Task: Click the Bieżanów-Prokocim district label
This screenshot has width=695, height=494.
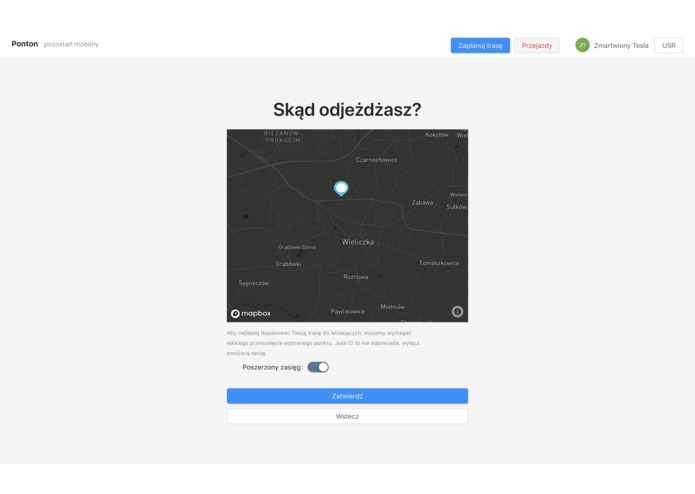Action: pos(283,136)
